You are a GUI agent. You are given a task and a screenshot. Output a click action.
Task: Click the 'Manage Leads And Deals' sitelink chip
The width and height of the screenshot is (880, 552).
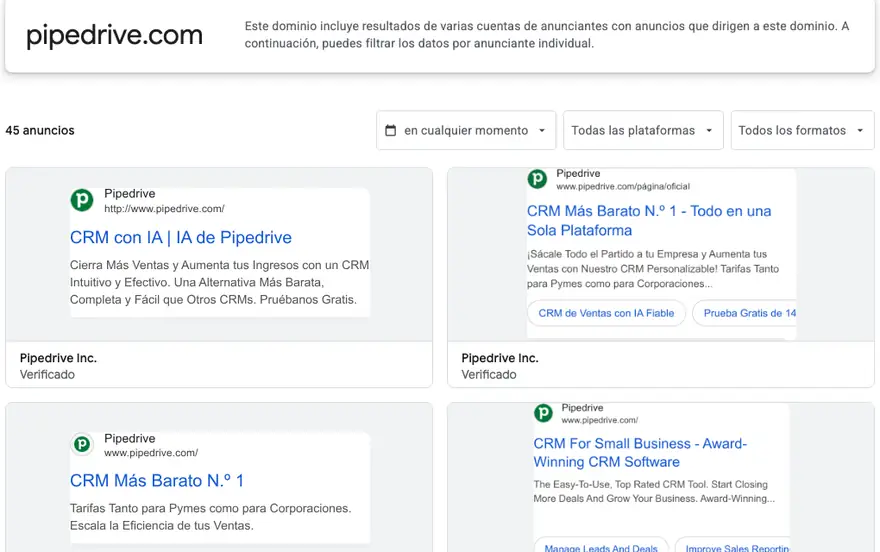pos(601,547)
